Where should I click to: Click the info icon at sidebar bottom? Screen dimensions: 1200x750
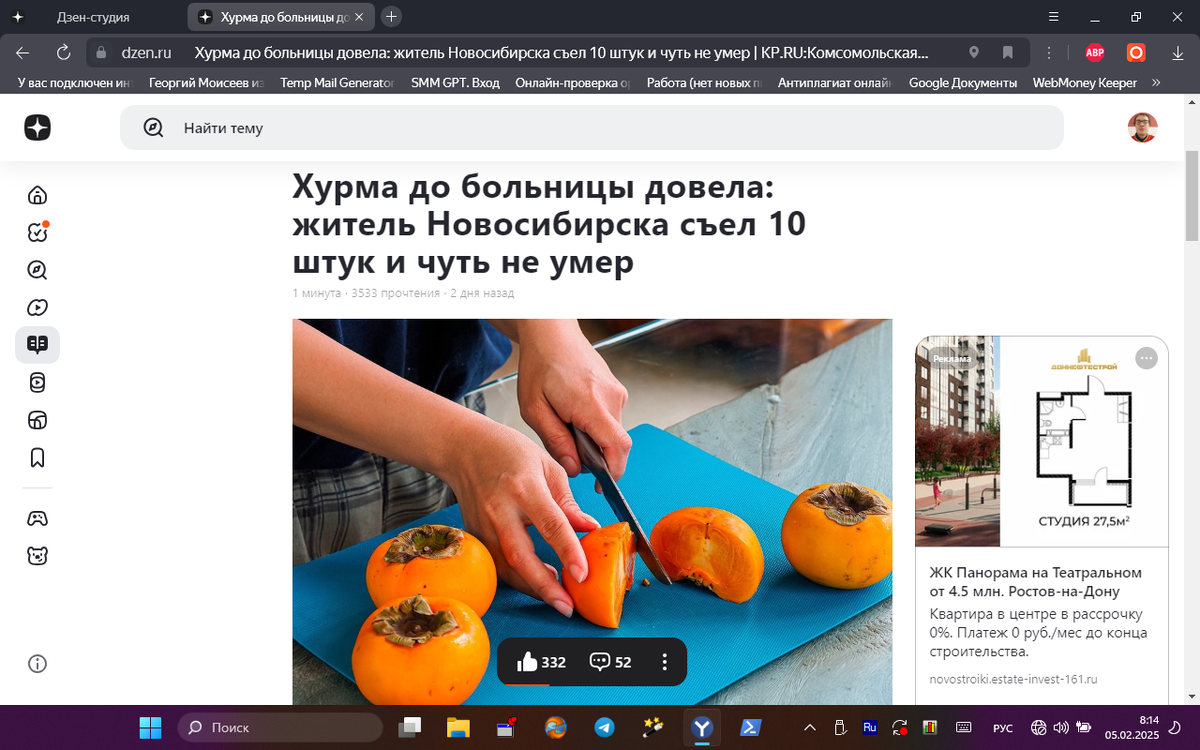(x=37, y=663)
